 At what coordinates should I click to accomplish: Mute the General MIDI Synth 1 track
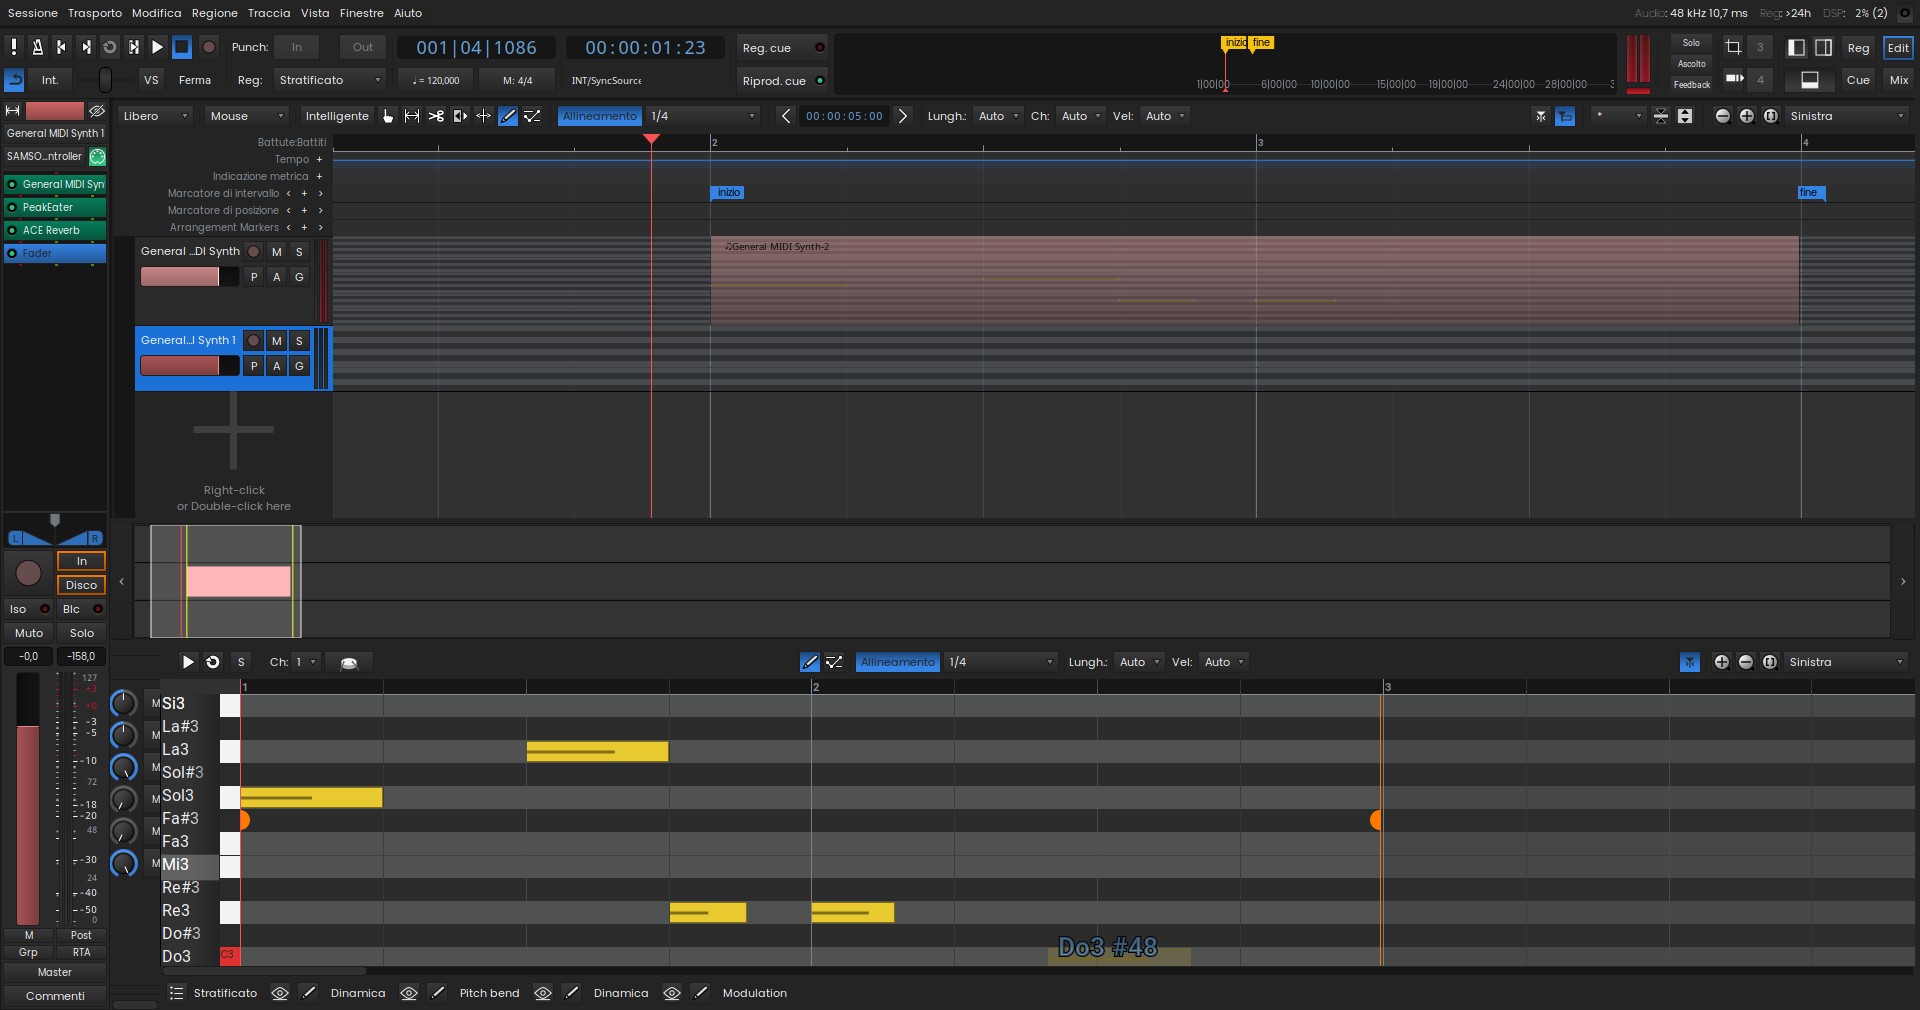[x=277, y=341]
